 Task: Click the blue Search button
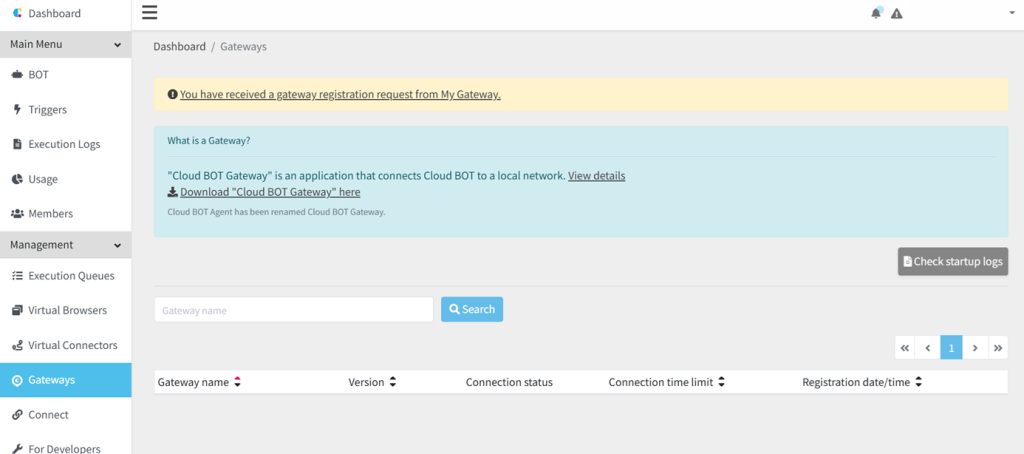(x=472, y=310)
